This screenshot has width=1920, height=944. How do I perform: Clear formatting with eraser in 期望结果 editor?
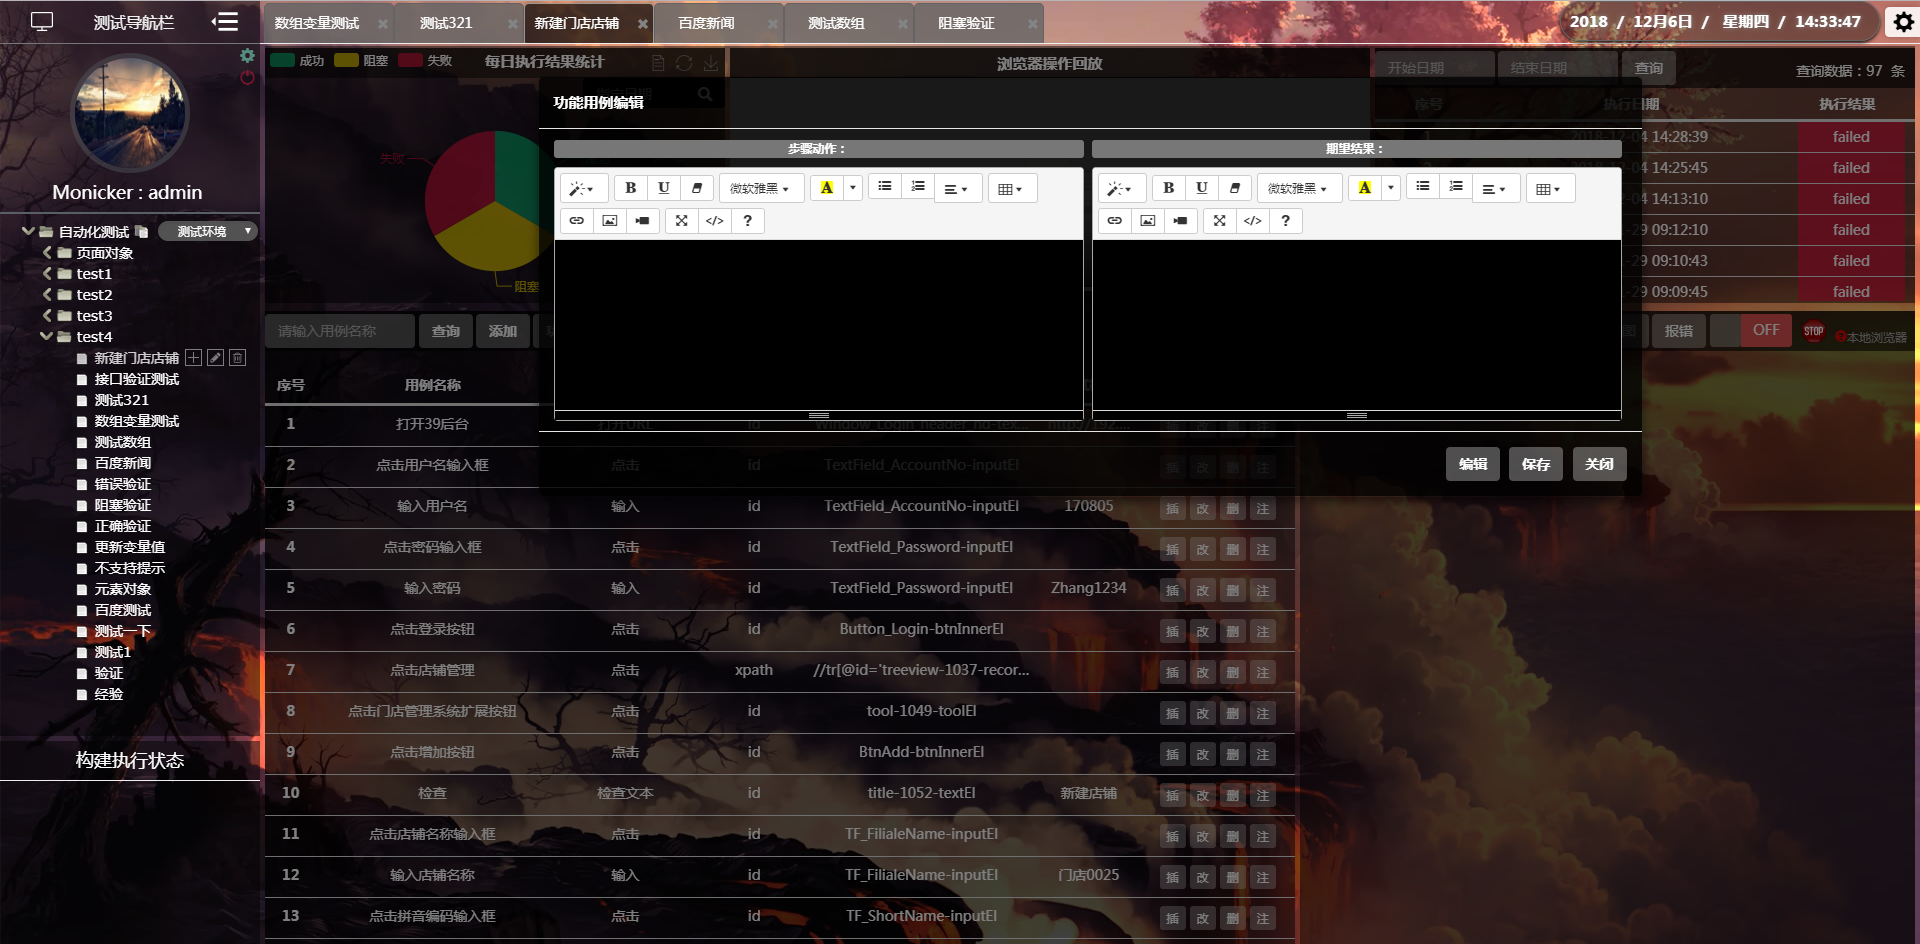click(x=1235, y=188)
